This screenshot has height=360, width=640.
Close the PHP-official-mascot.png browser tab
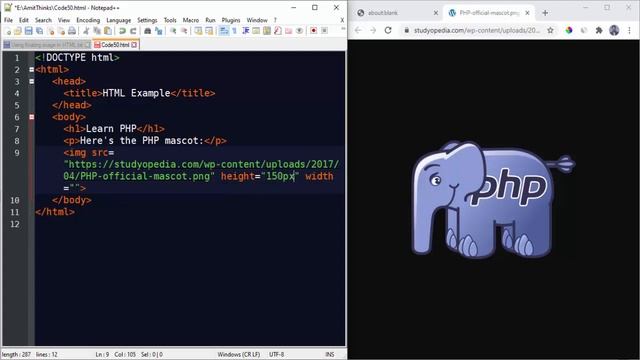tap(527, 13)
